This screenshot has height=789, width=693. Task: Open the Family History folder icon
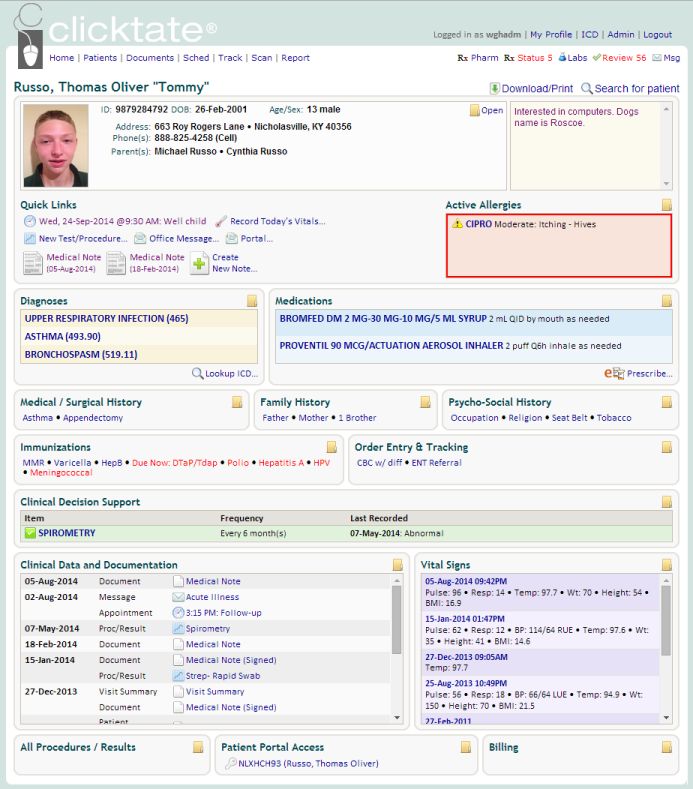pyautogui.click(x=426, y=402)
